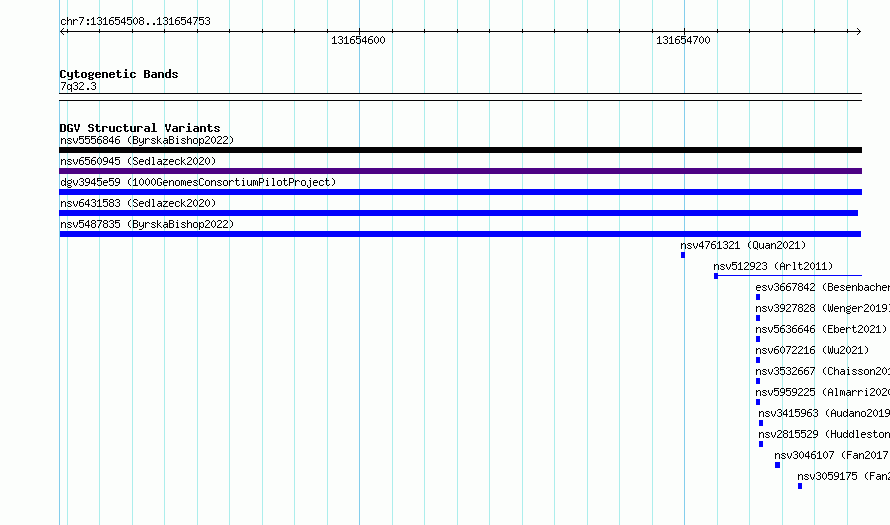Open the nsv5959225 (Almarri2020) variant label

(822, 392)
